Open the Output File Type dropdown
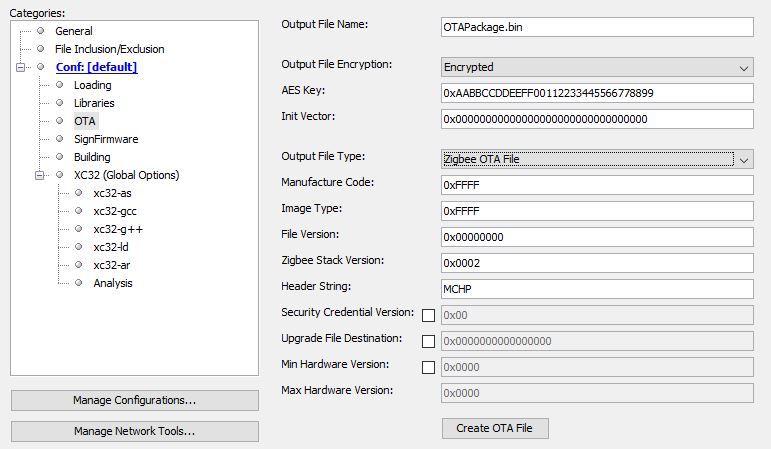 (x=597, y=159)
